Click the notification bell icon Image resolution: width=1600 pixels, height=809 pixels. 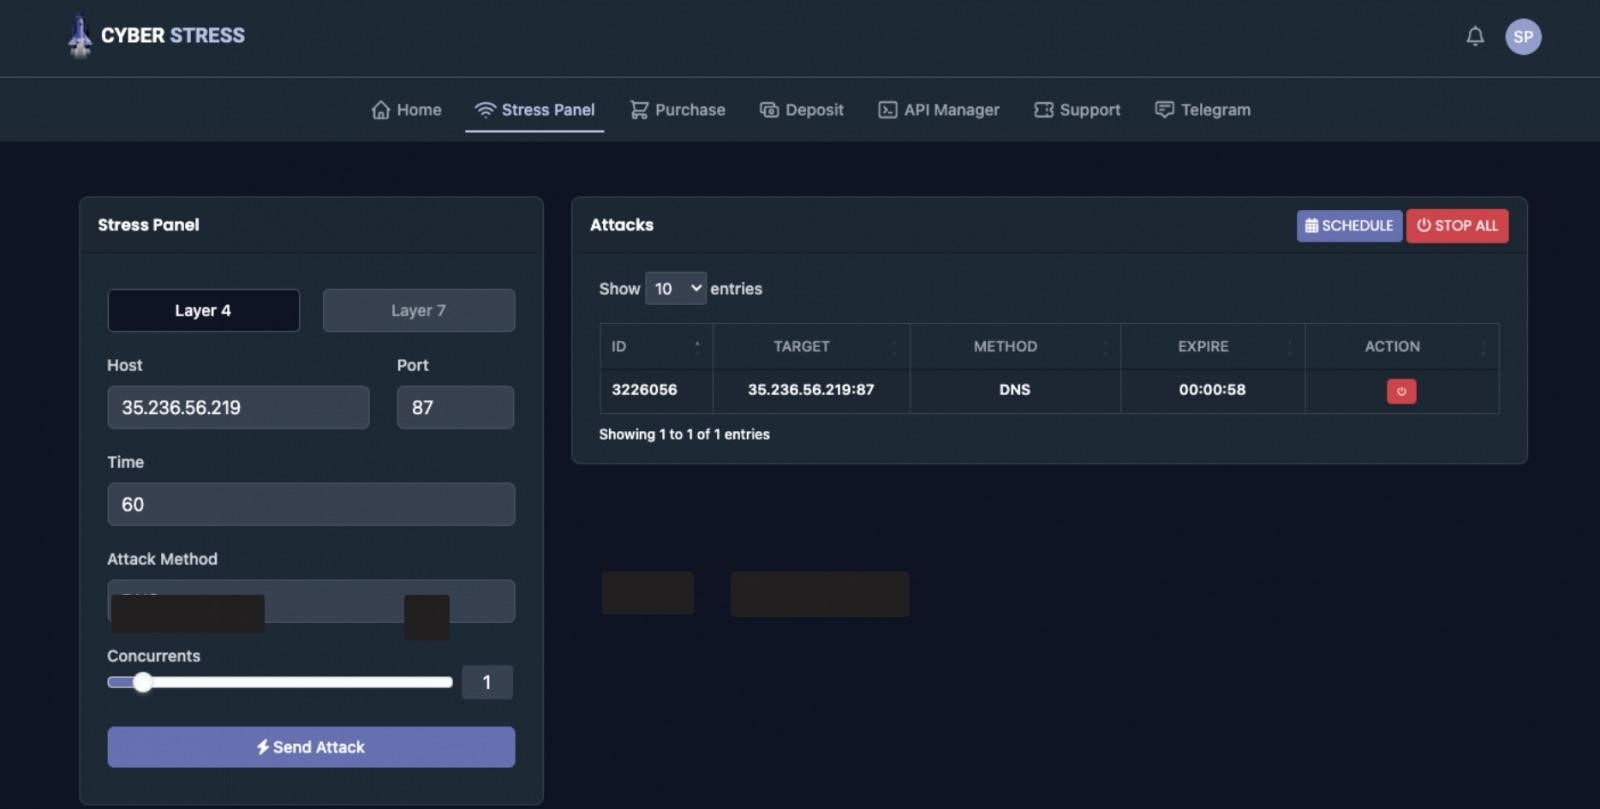(1474, 37)
